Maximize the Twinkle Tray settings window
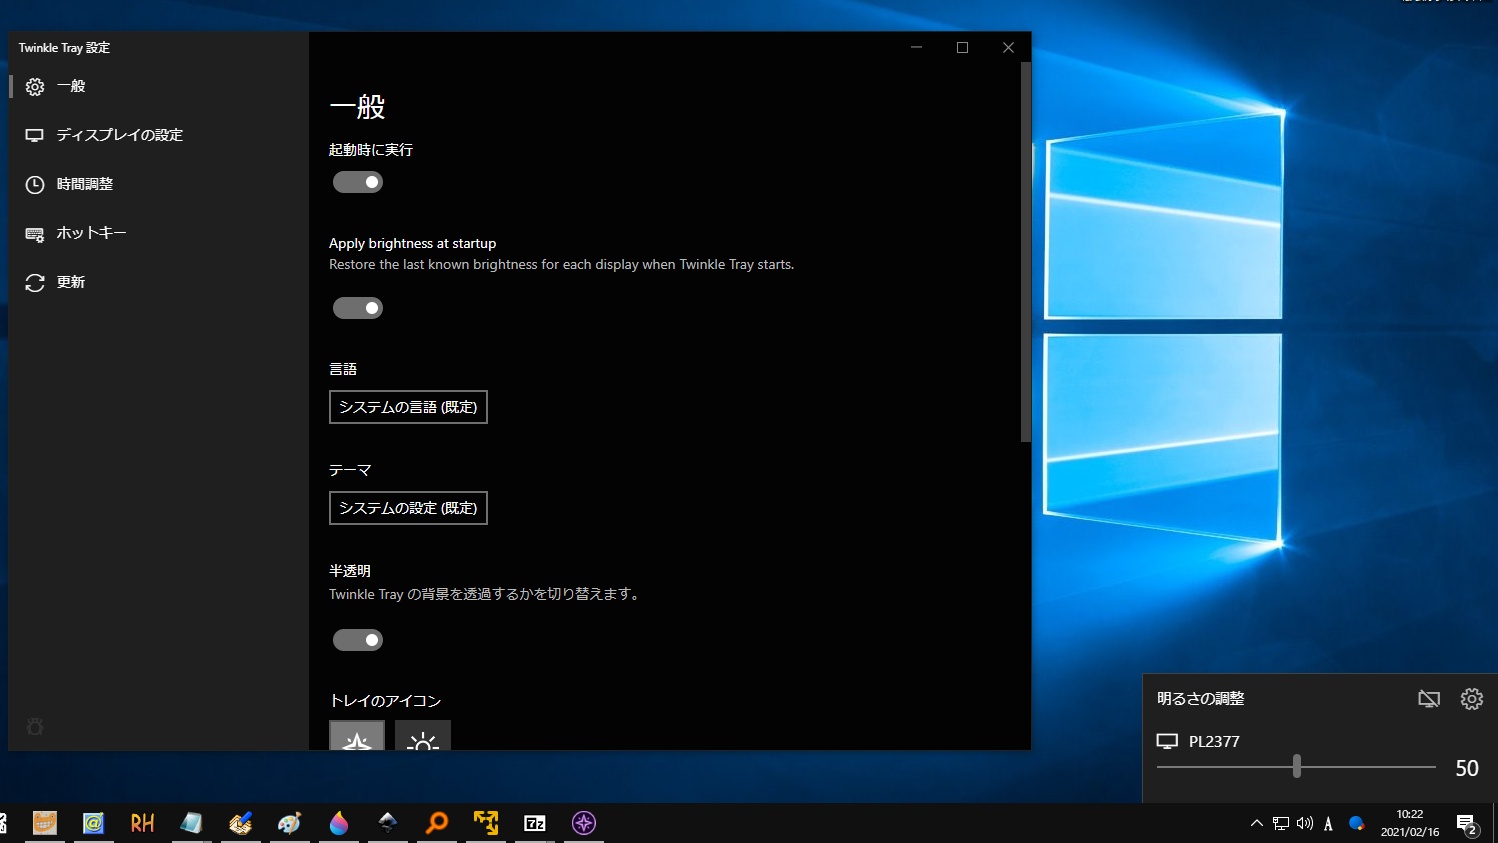The image size is (1498, 843). coord(962,47)
